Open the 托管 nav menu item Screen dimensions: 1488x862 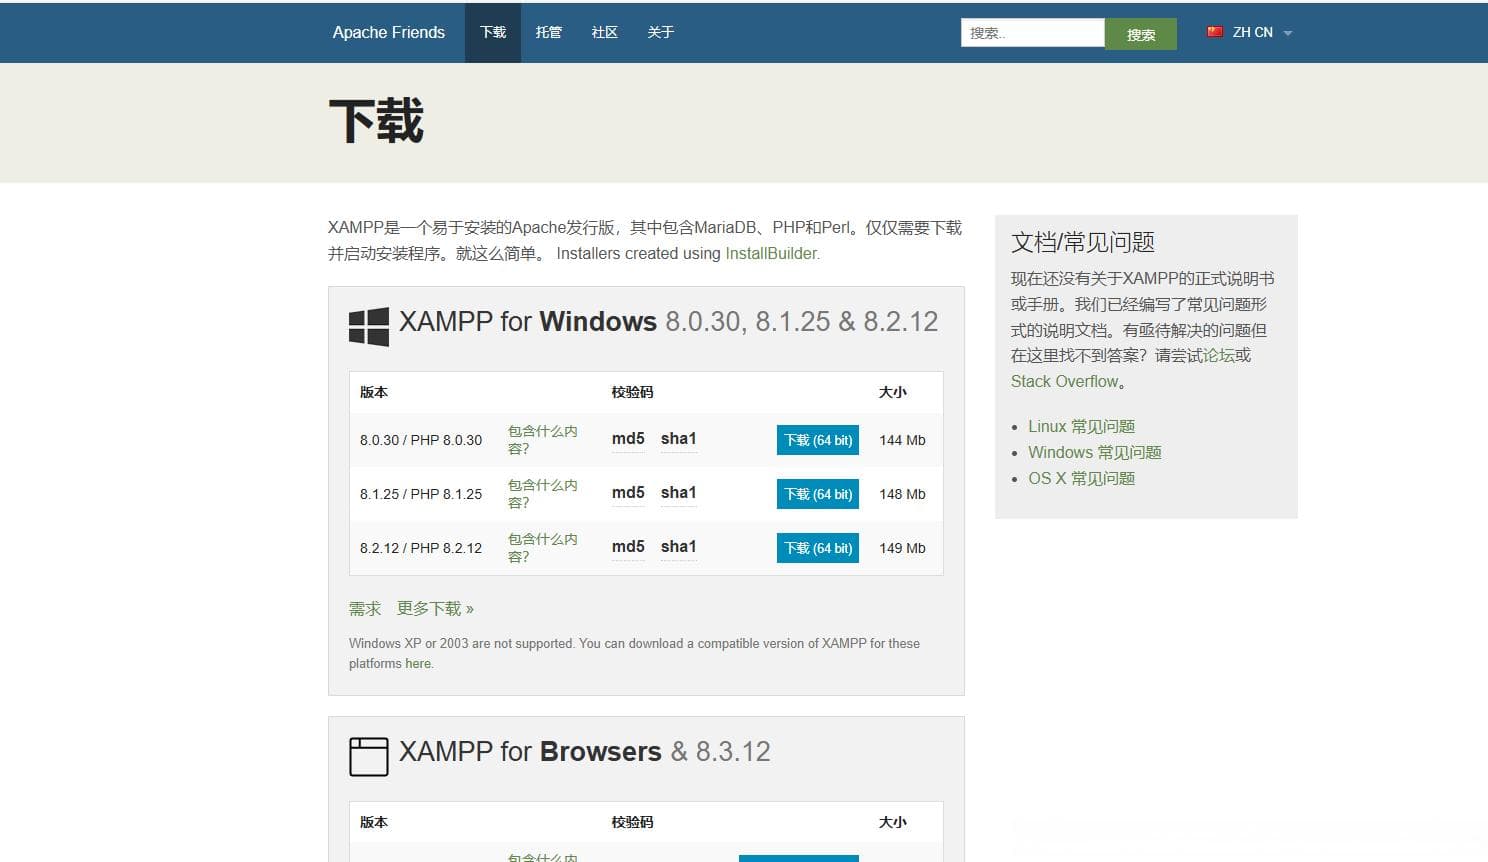(549, 32)
